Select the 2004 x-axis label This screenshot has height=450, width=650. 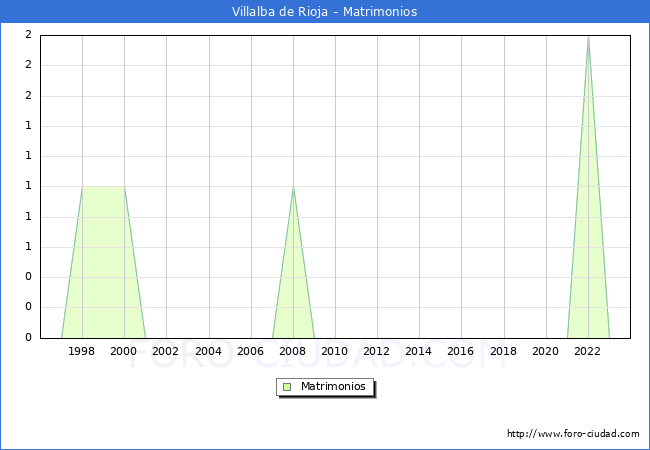208,351
